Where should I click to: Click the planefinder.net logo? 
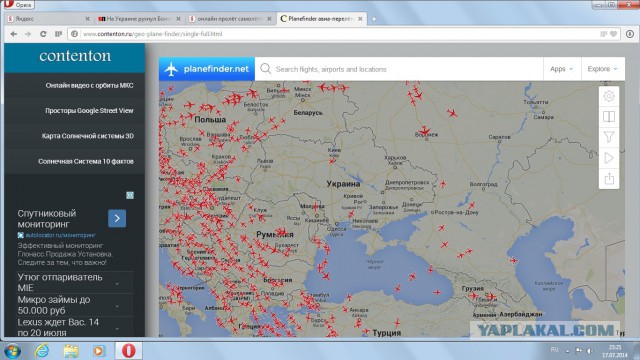[x=207, y=69]
